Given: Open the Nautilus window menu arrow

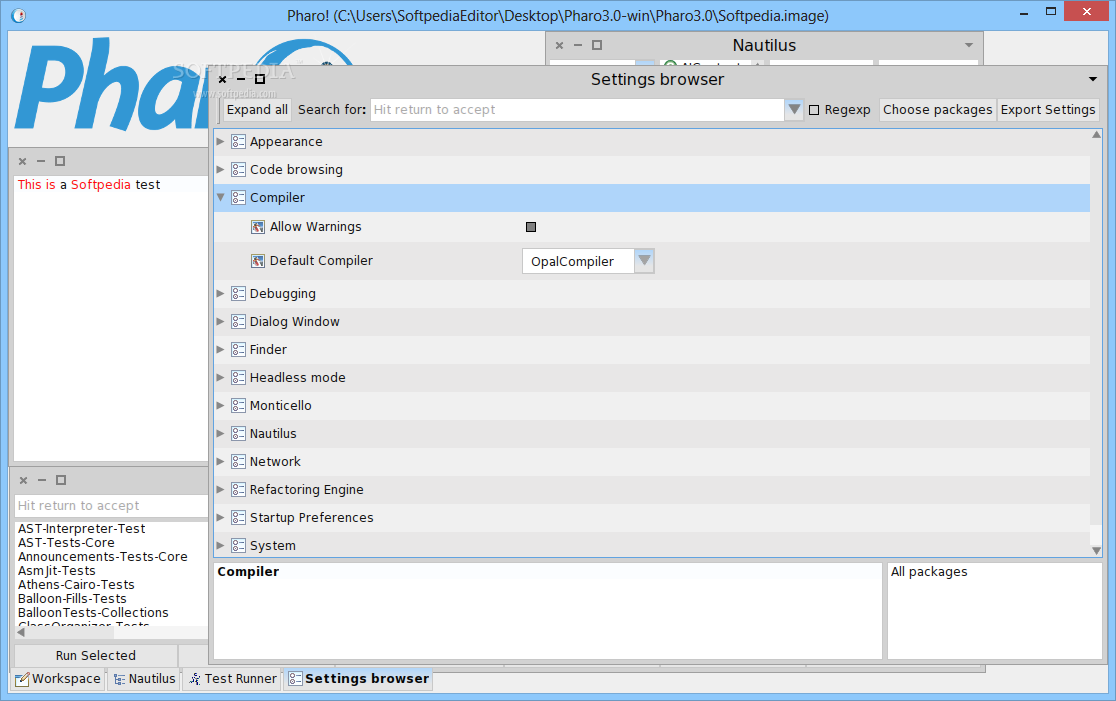Looking at the screenshot, I should (x=969, y=45).
